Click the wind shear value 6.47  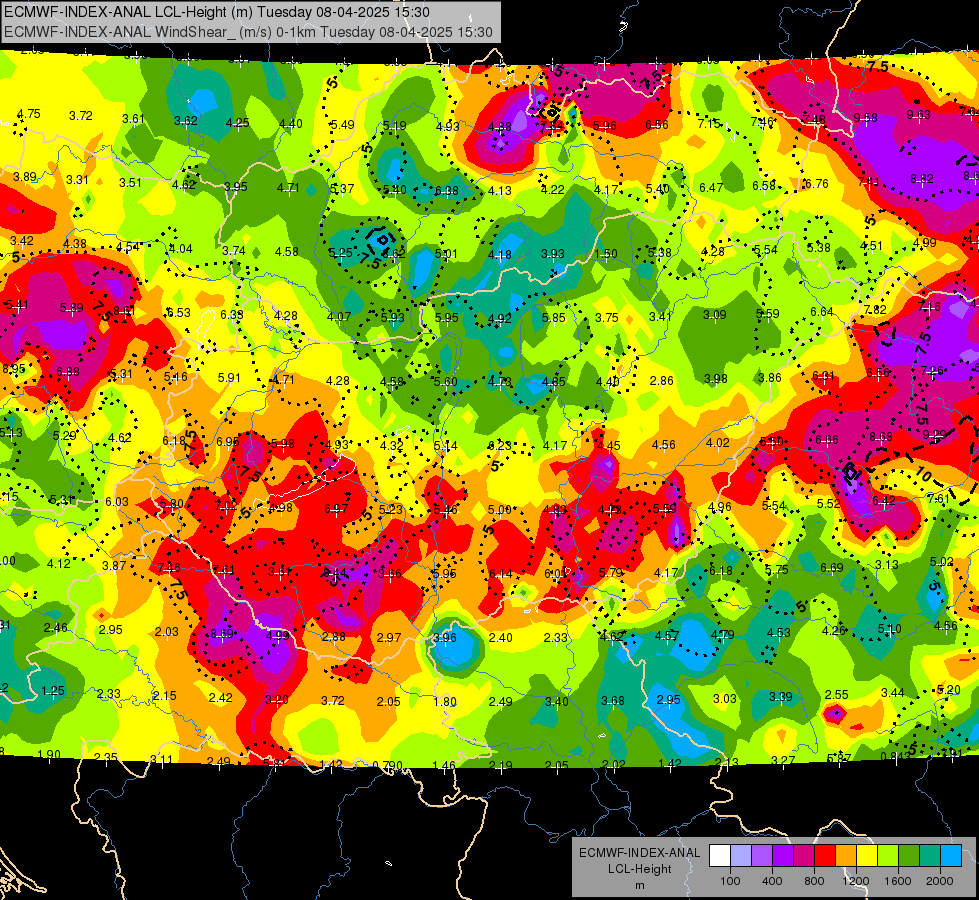click(711, 187)
